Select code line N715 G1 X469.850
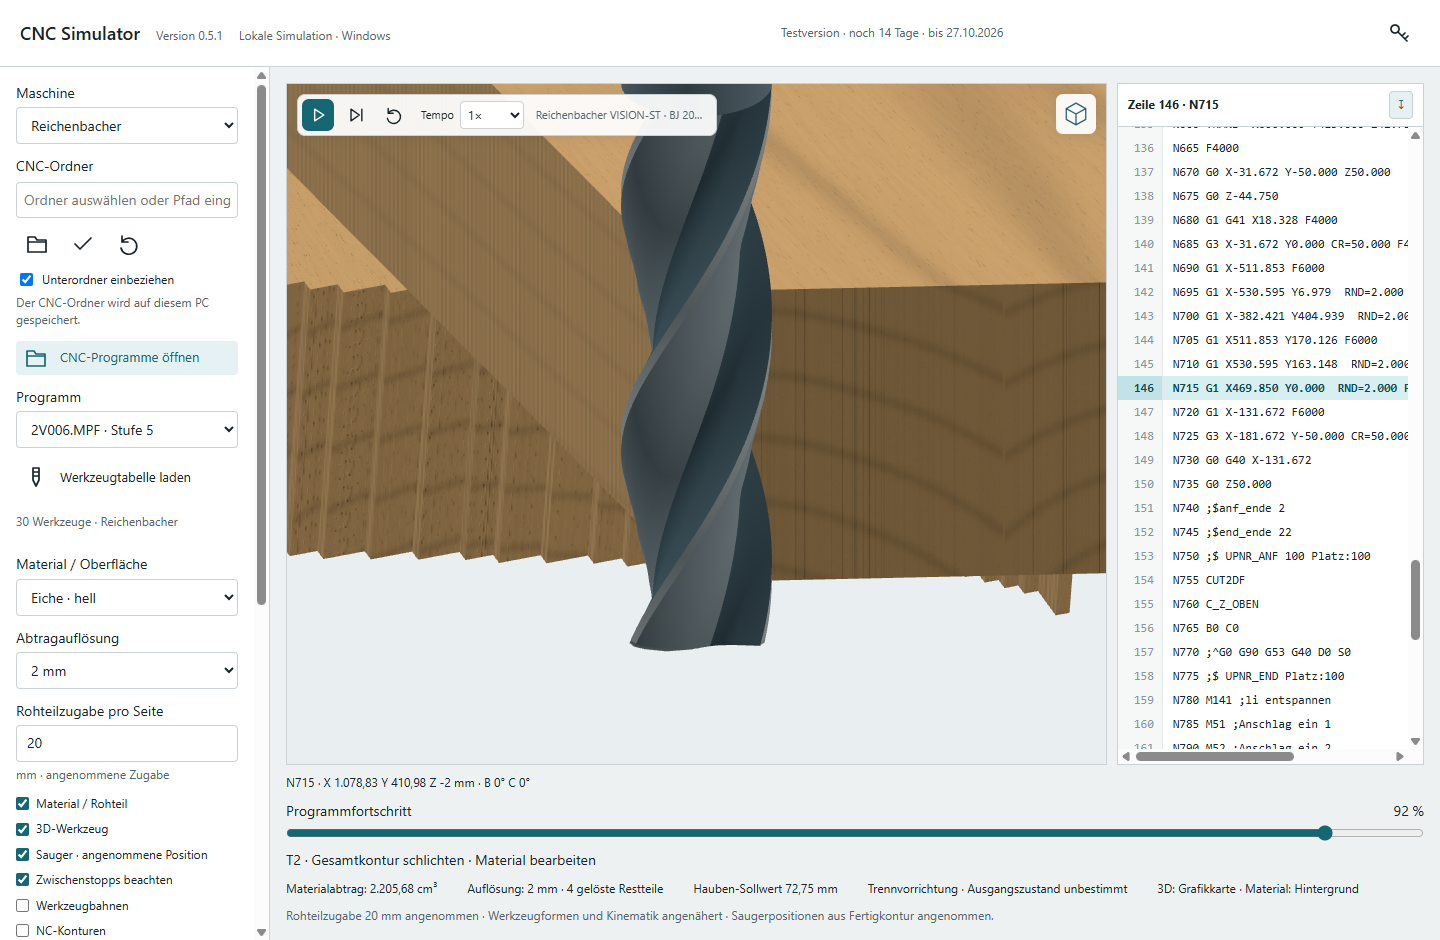The image size is (1440, 940). coord(1263,388)
